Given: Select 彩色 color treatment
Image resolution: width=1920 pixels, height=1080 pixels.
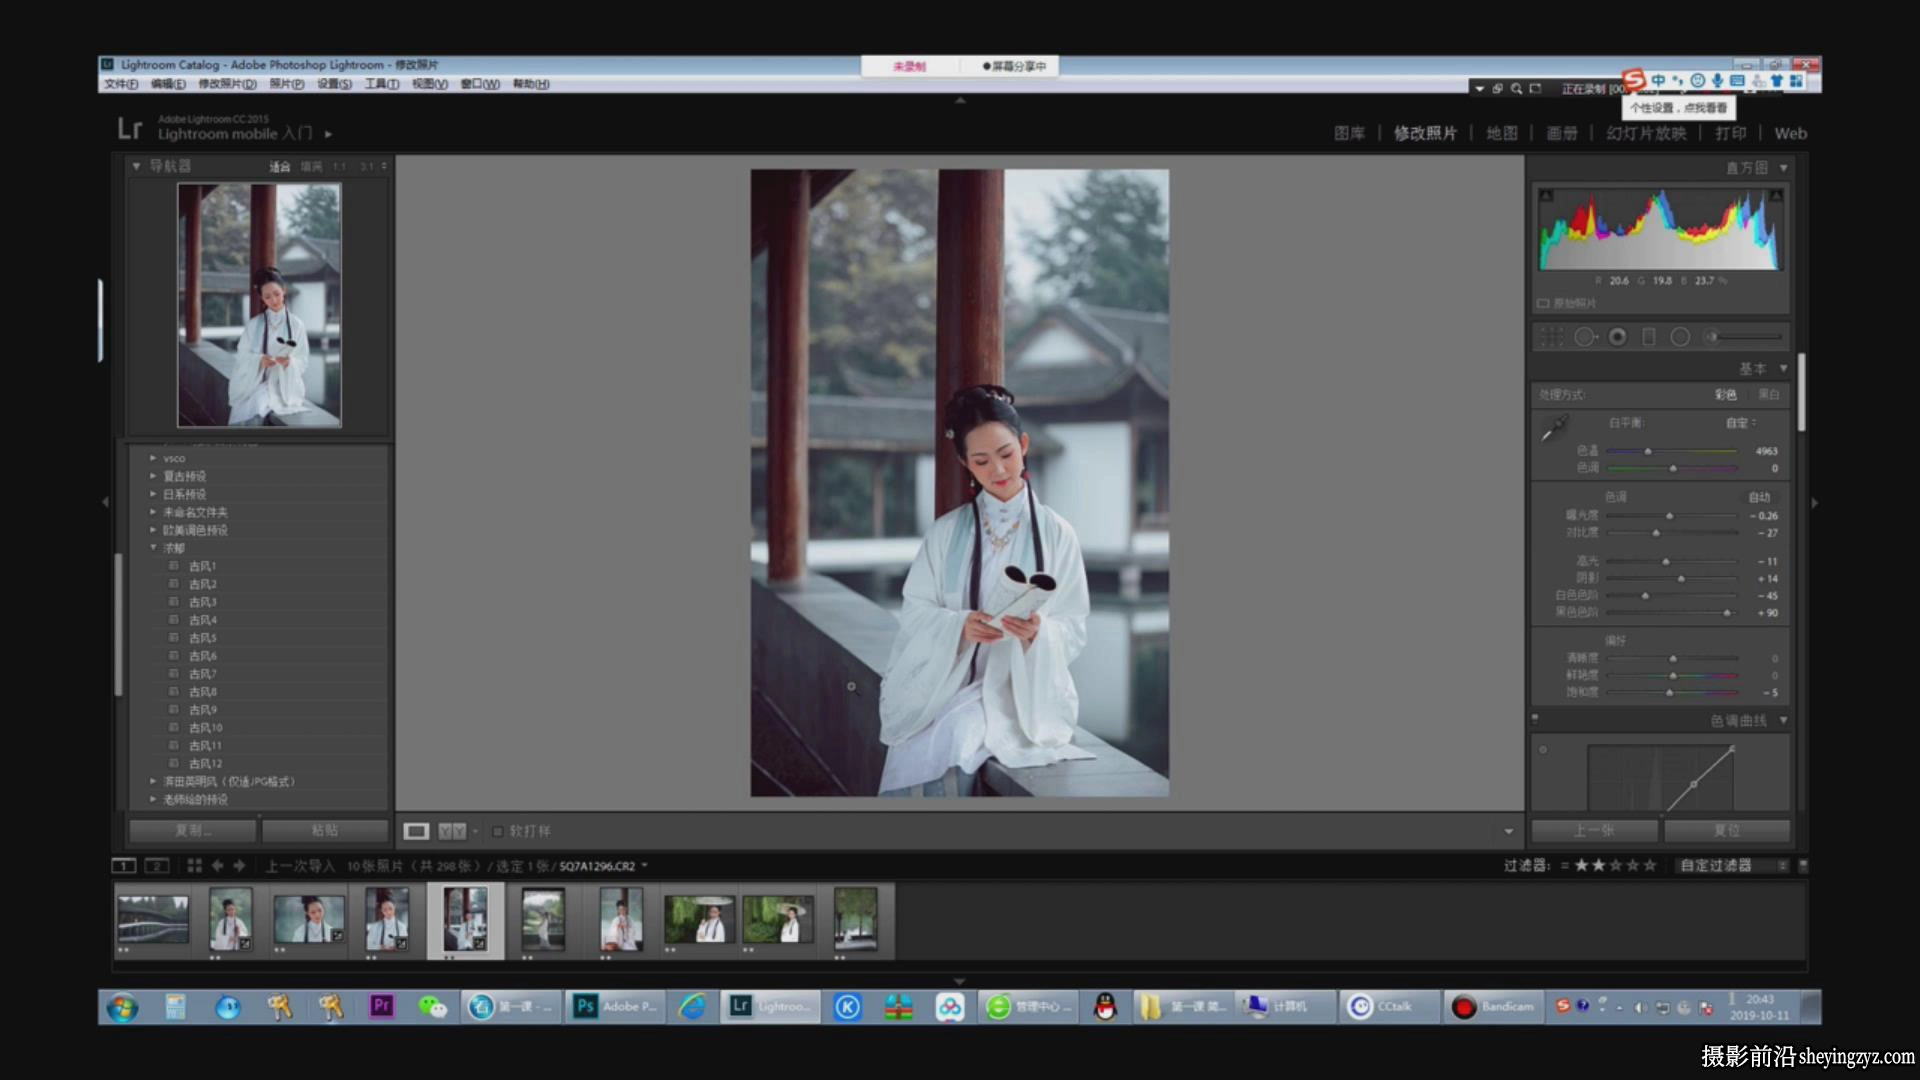Looking at the screenshot, I should coord(1726,395).
